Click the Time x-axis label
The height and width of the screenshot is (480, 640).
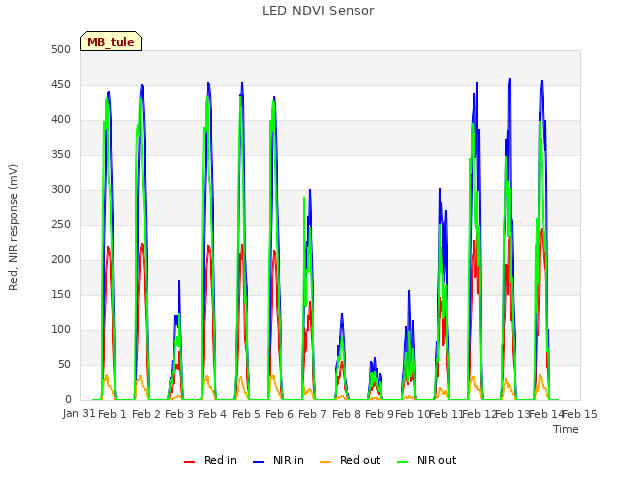pyautogui.click(x=566, y=429)
